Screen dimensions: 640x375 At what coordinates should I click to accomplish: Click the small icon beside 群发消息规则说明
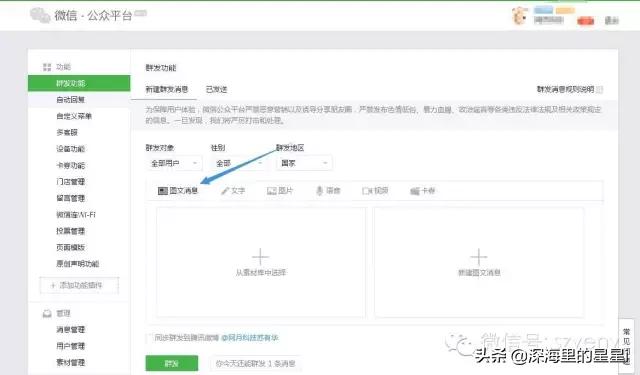click(599, 89)
